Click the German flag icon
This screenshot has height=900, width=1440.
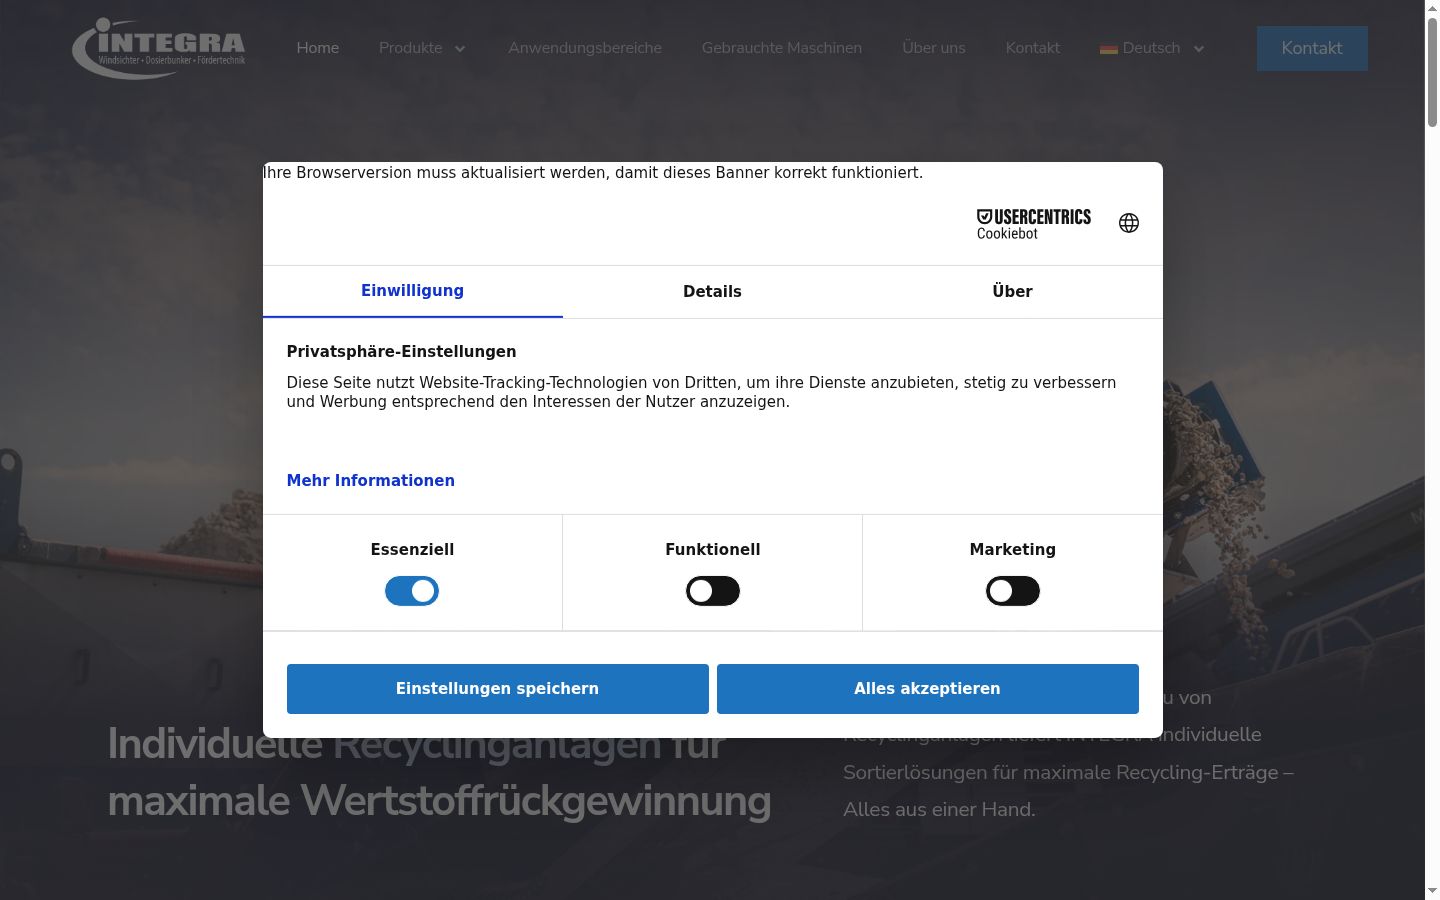[x=1108, y=48]
